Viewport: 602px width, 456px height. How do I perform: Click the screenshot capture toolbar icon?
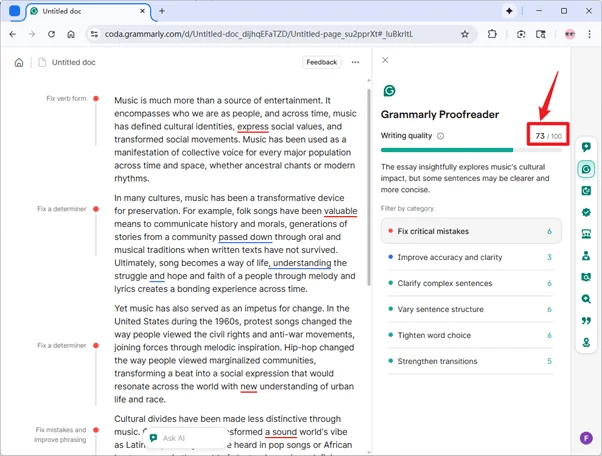(521, 34)
